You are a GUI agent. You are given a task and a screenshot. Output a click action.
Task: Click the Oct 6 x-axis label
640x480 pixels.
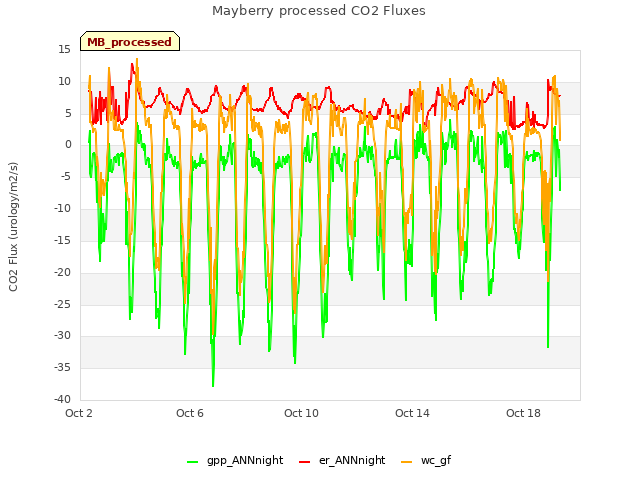[x=190, y=413]
